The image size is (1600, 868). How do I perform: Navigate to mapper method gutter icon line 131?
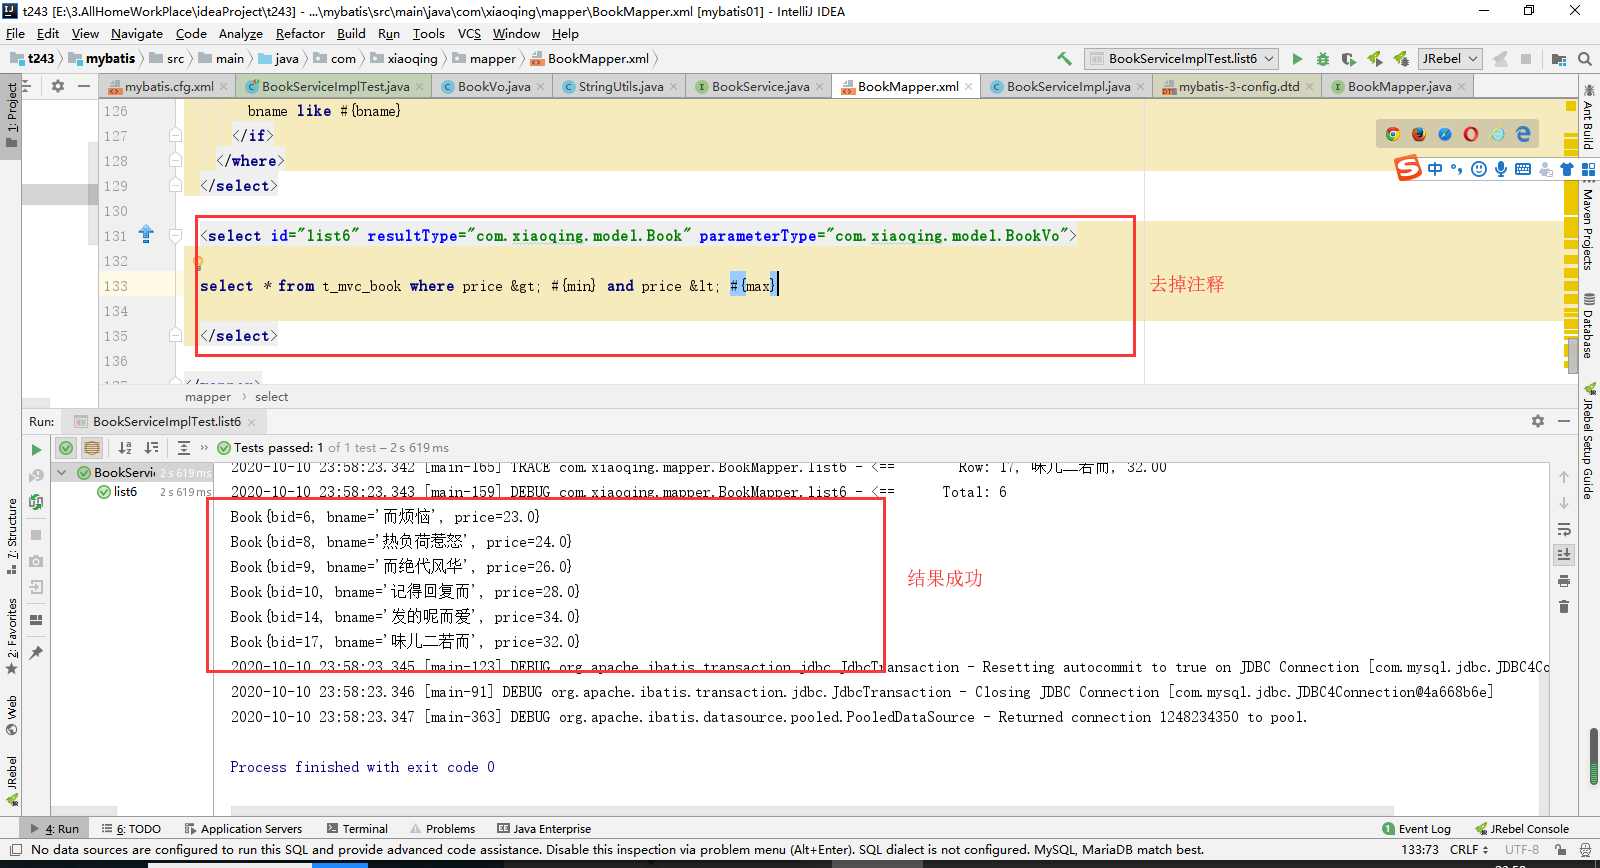[146, 235]
